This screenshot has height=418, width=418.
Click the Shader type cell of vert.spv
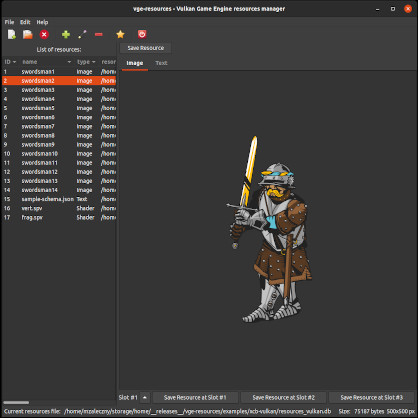pyautogui.click(x=86, y=208)
